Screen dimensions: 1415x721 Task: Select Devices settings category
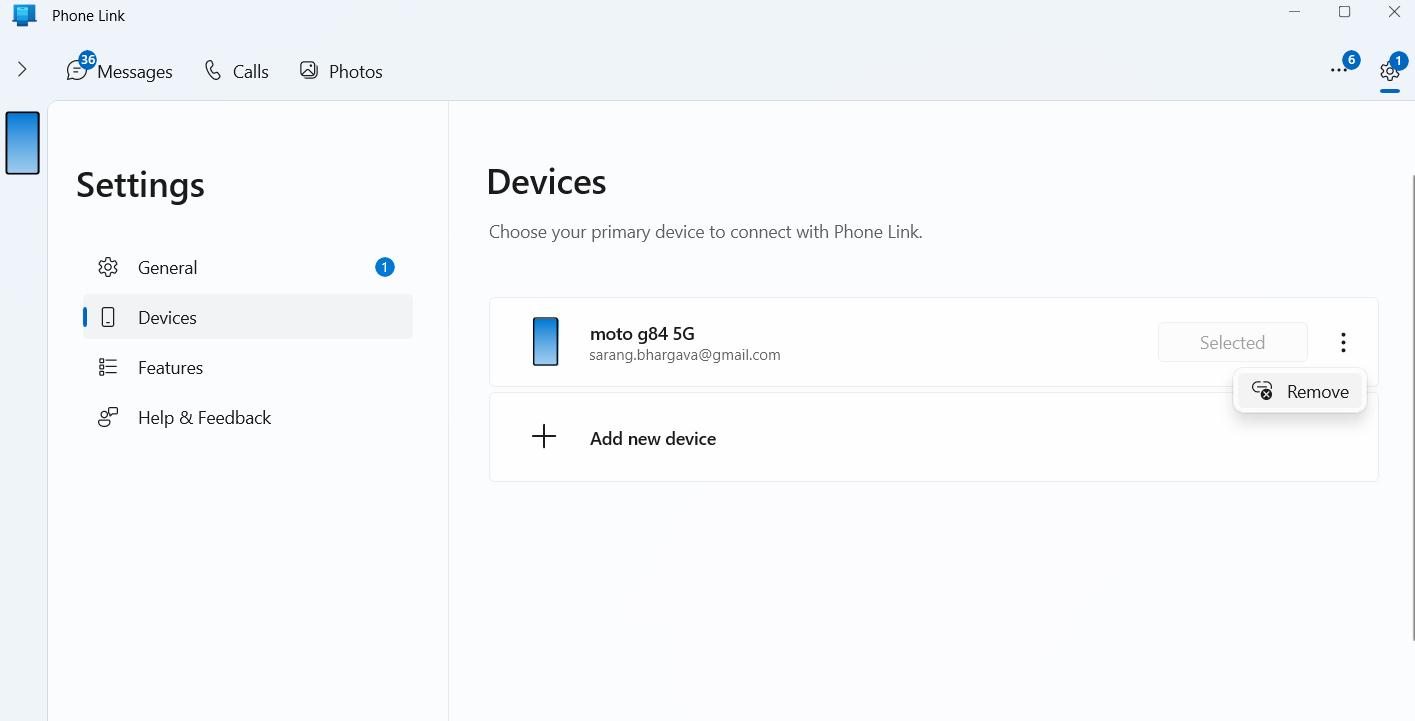(167, 318)
